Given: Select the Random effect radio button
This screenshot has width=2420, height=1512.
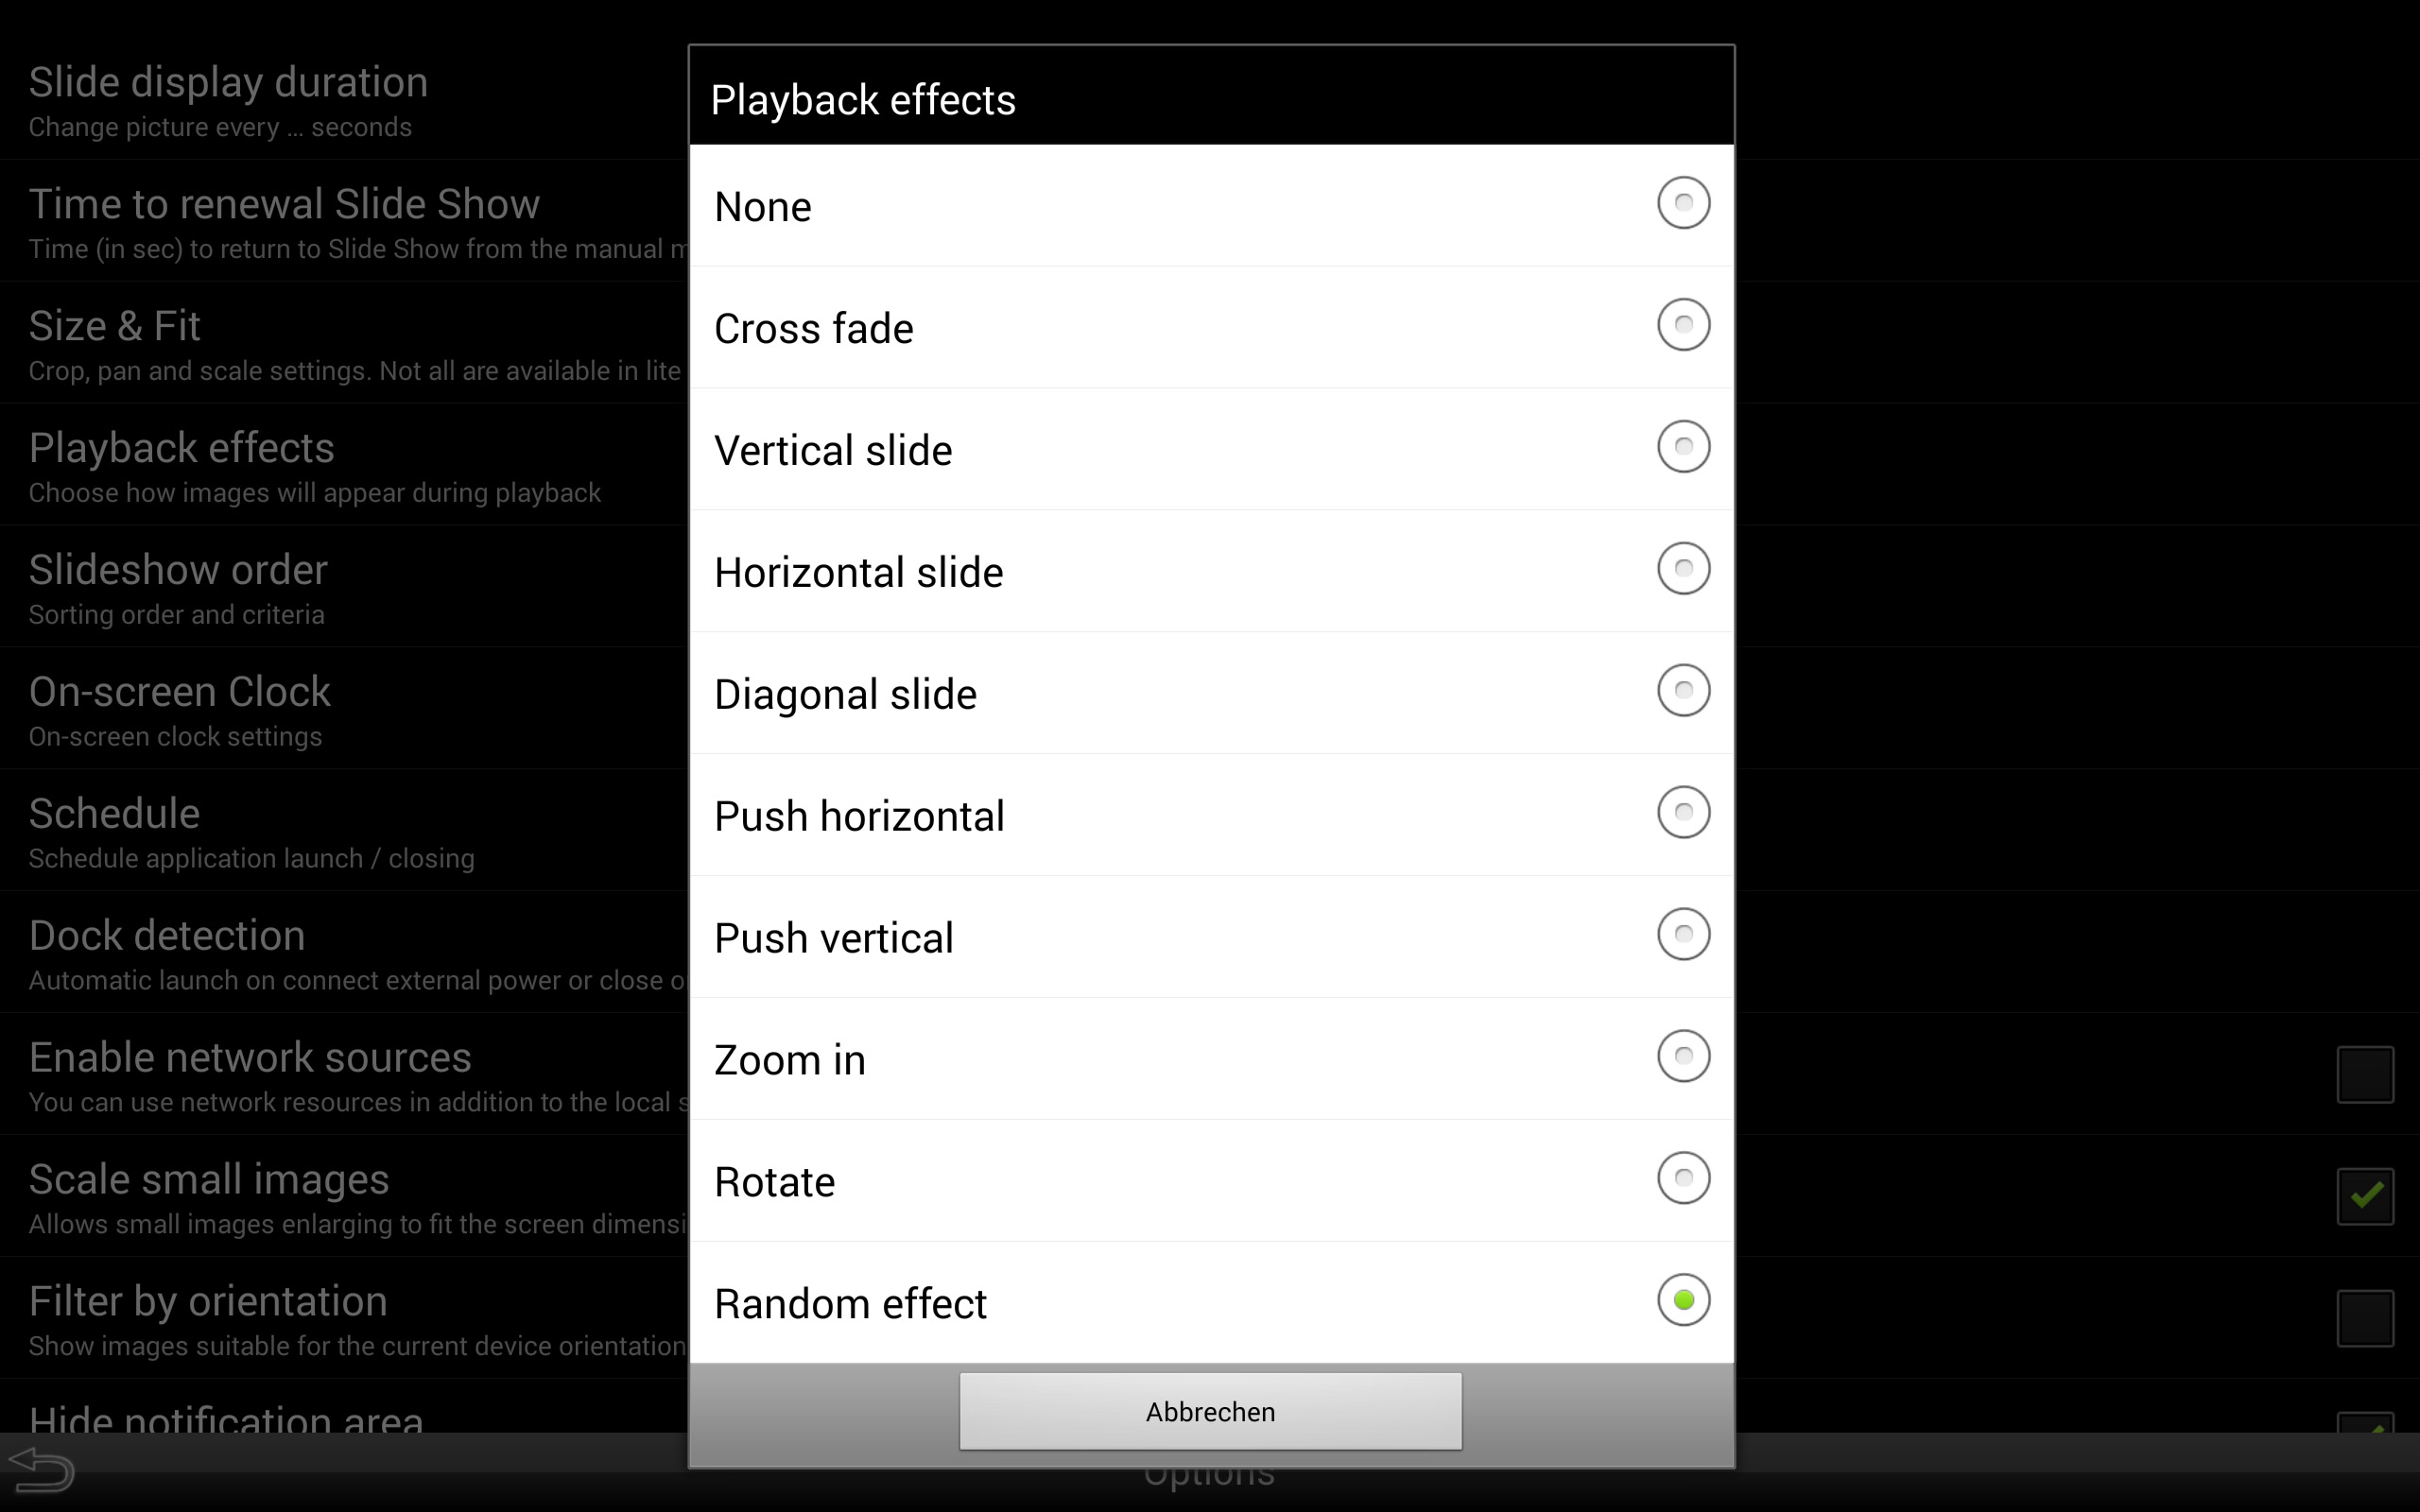Looking at the screenshot, I should point(1683,1301).
